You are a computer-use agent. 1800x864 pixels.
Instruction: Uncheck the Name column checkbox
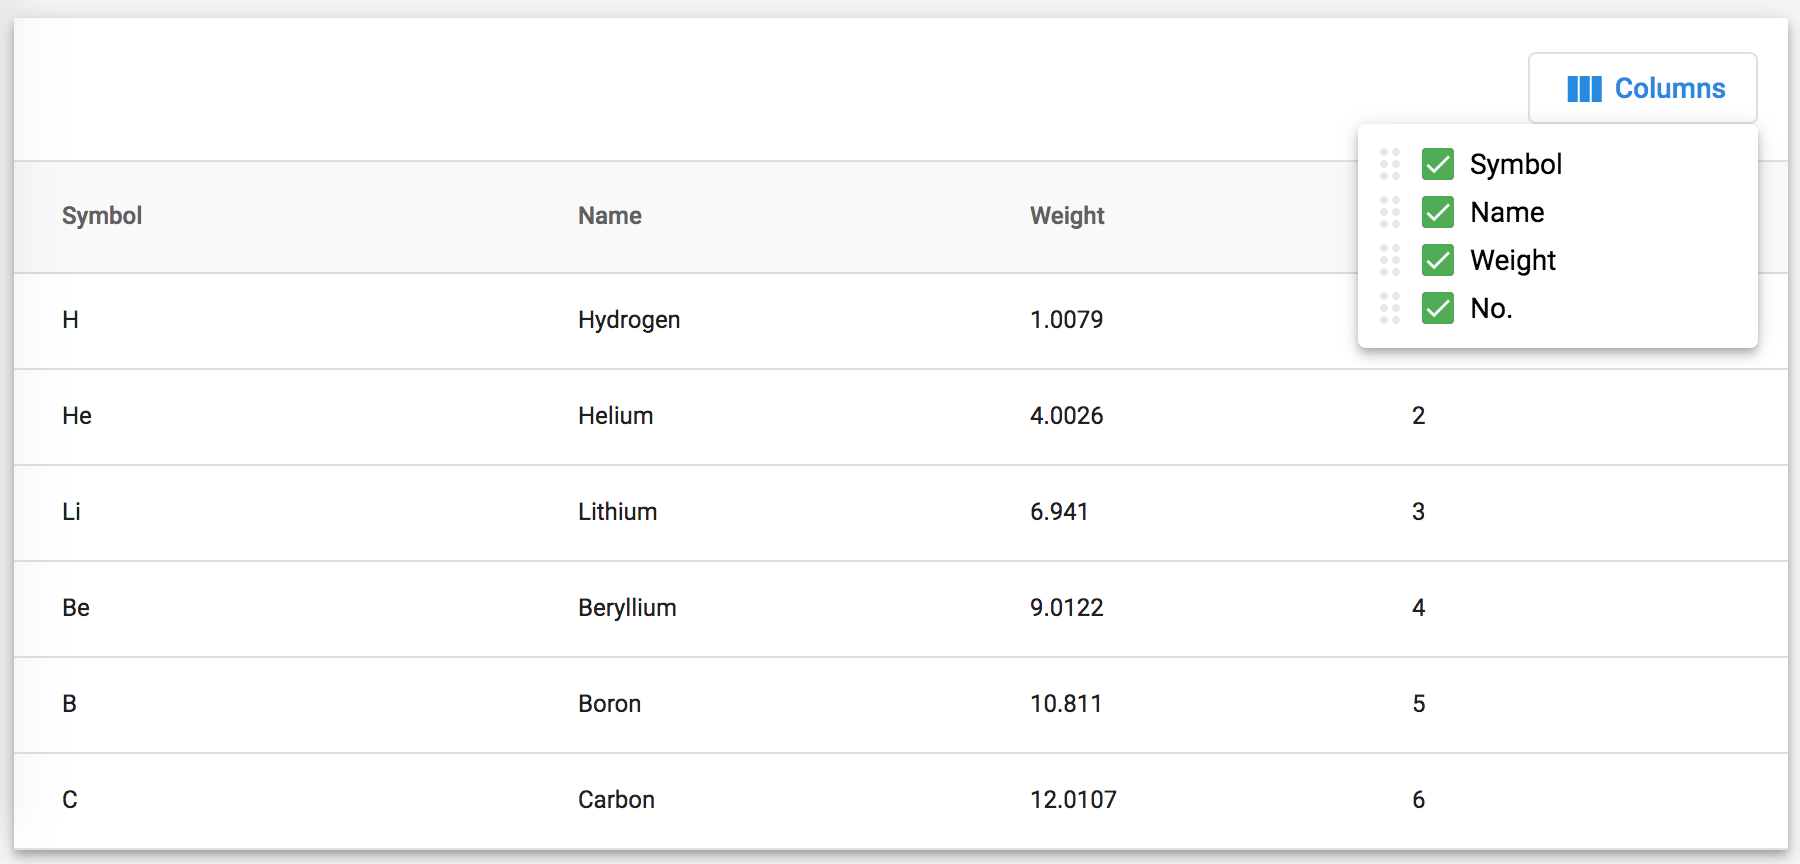(x=1438, y=212)
